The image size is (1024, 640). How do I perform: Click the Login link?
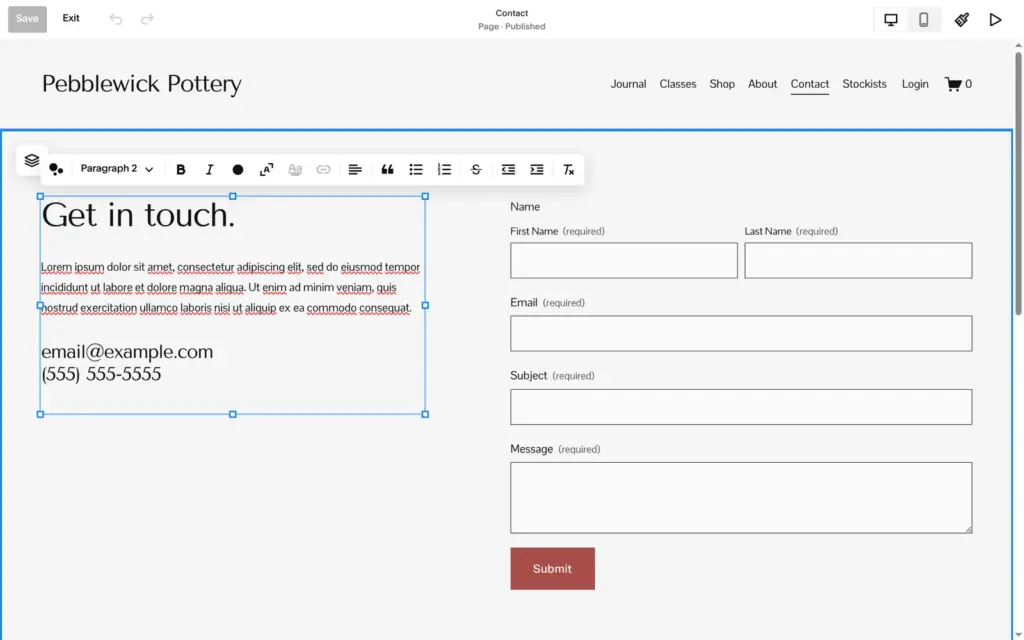(x=915, y=84)
